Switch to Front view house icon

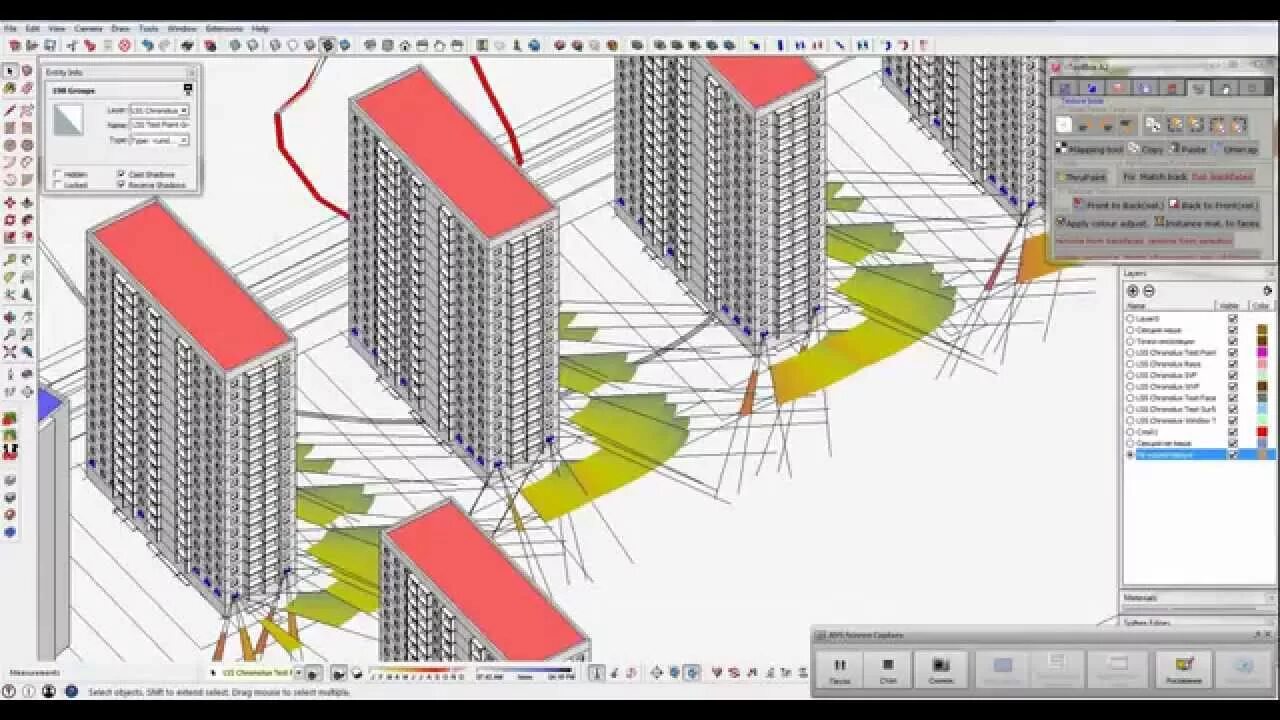pyautogui.click(x=404, y=45)
